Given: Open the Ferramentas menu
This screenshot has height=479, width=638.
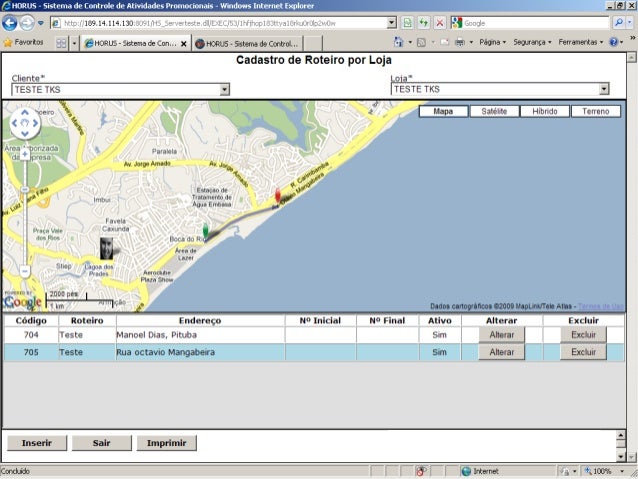Looking at the screenshot, I should coord(580,43).
